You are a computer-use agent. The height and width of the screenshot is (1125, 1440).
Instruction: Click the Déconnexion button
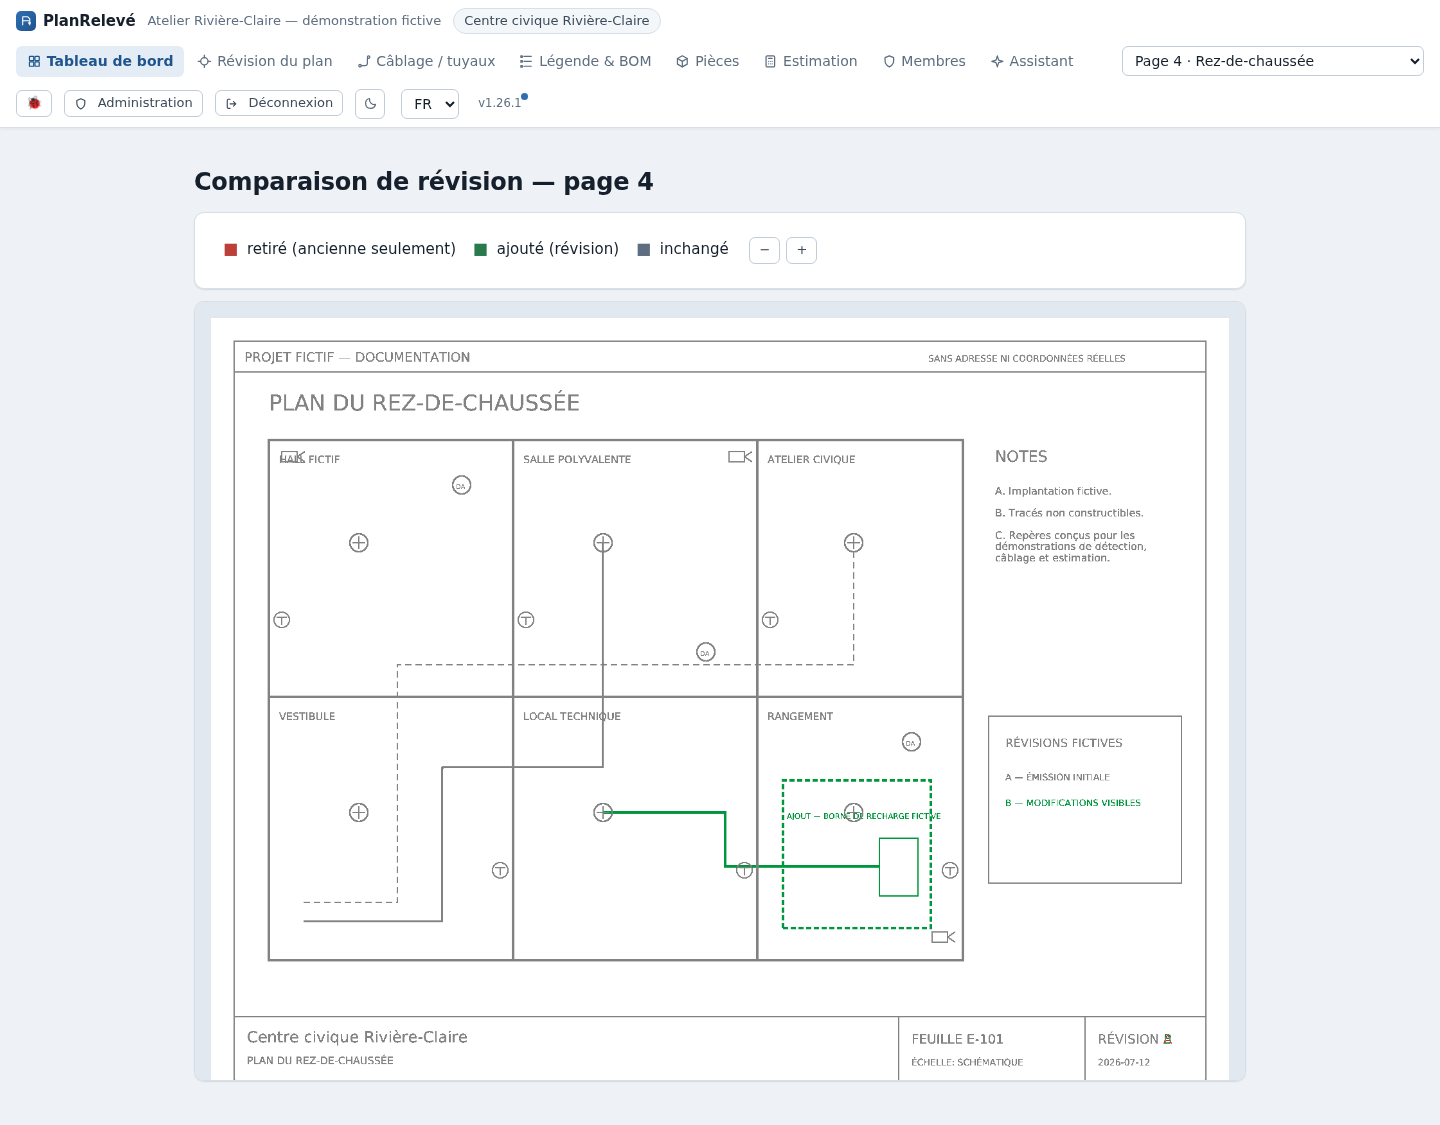tap(279, 103)
